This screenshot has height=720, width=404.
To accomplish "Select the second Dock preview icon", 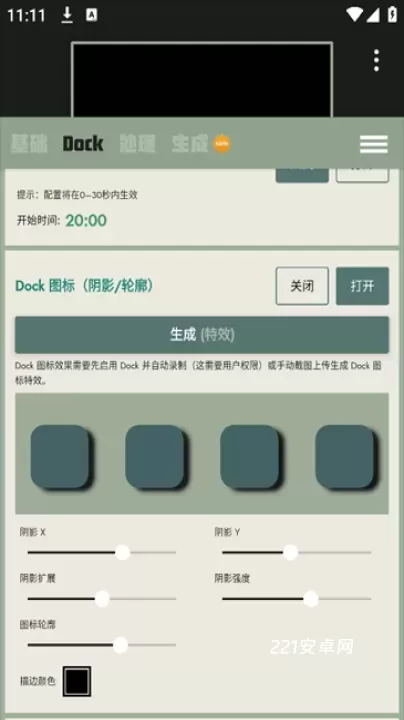I will click(x=155, y=456).
